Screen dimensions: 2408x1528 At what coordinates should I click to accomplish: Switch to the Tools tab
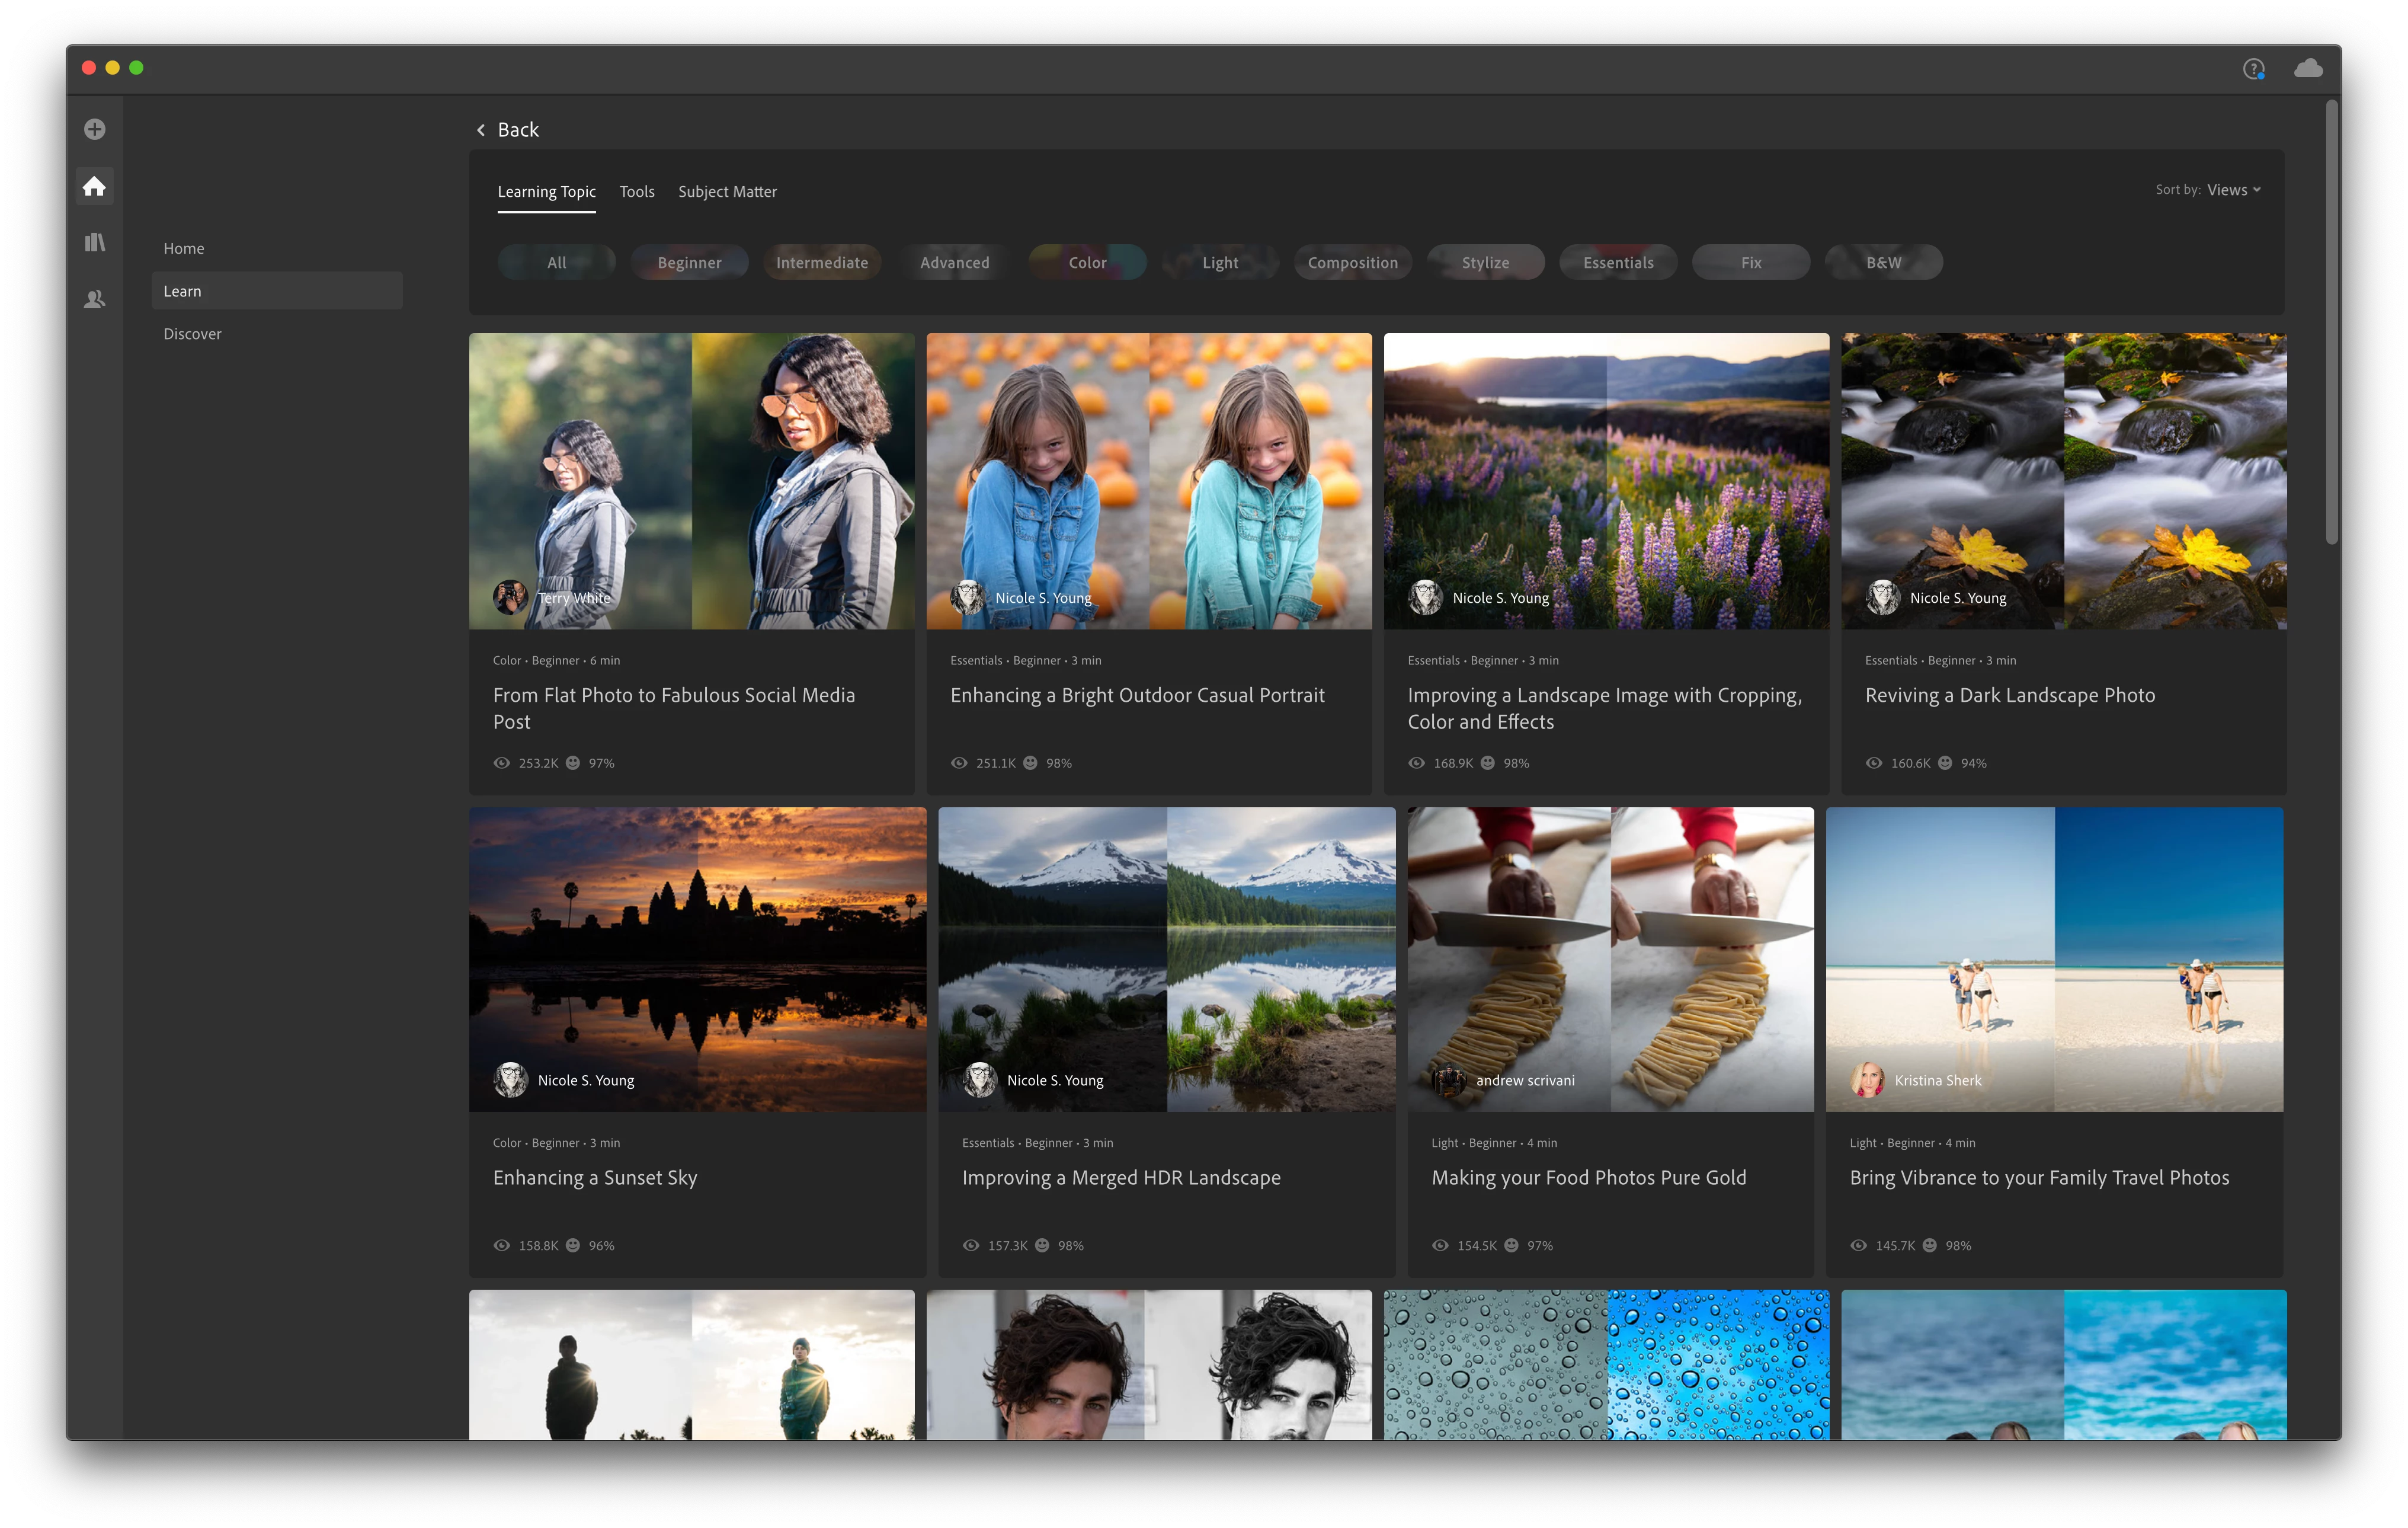pos(636,191)
